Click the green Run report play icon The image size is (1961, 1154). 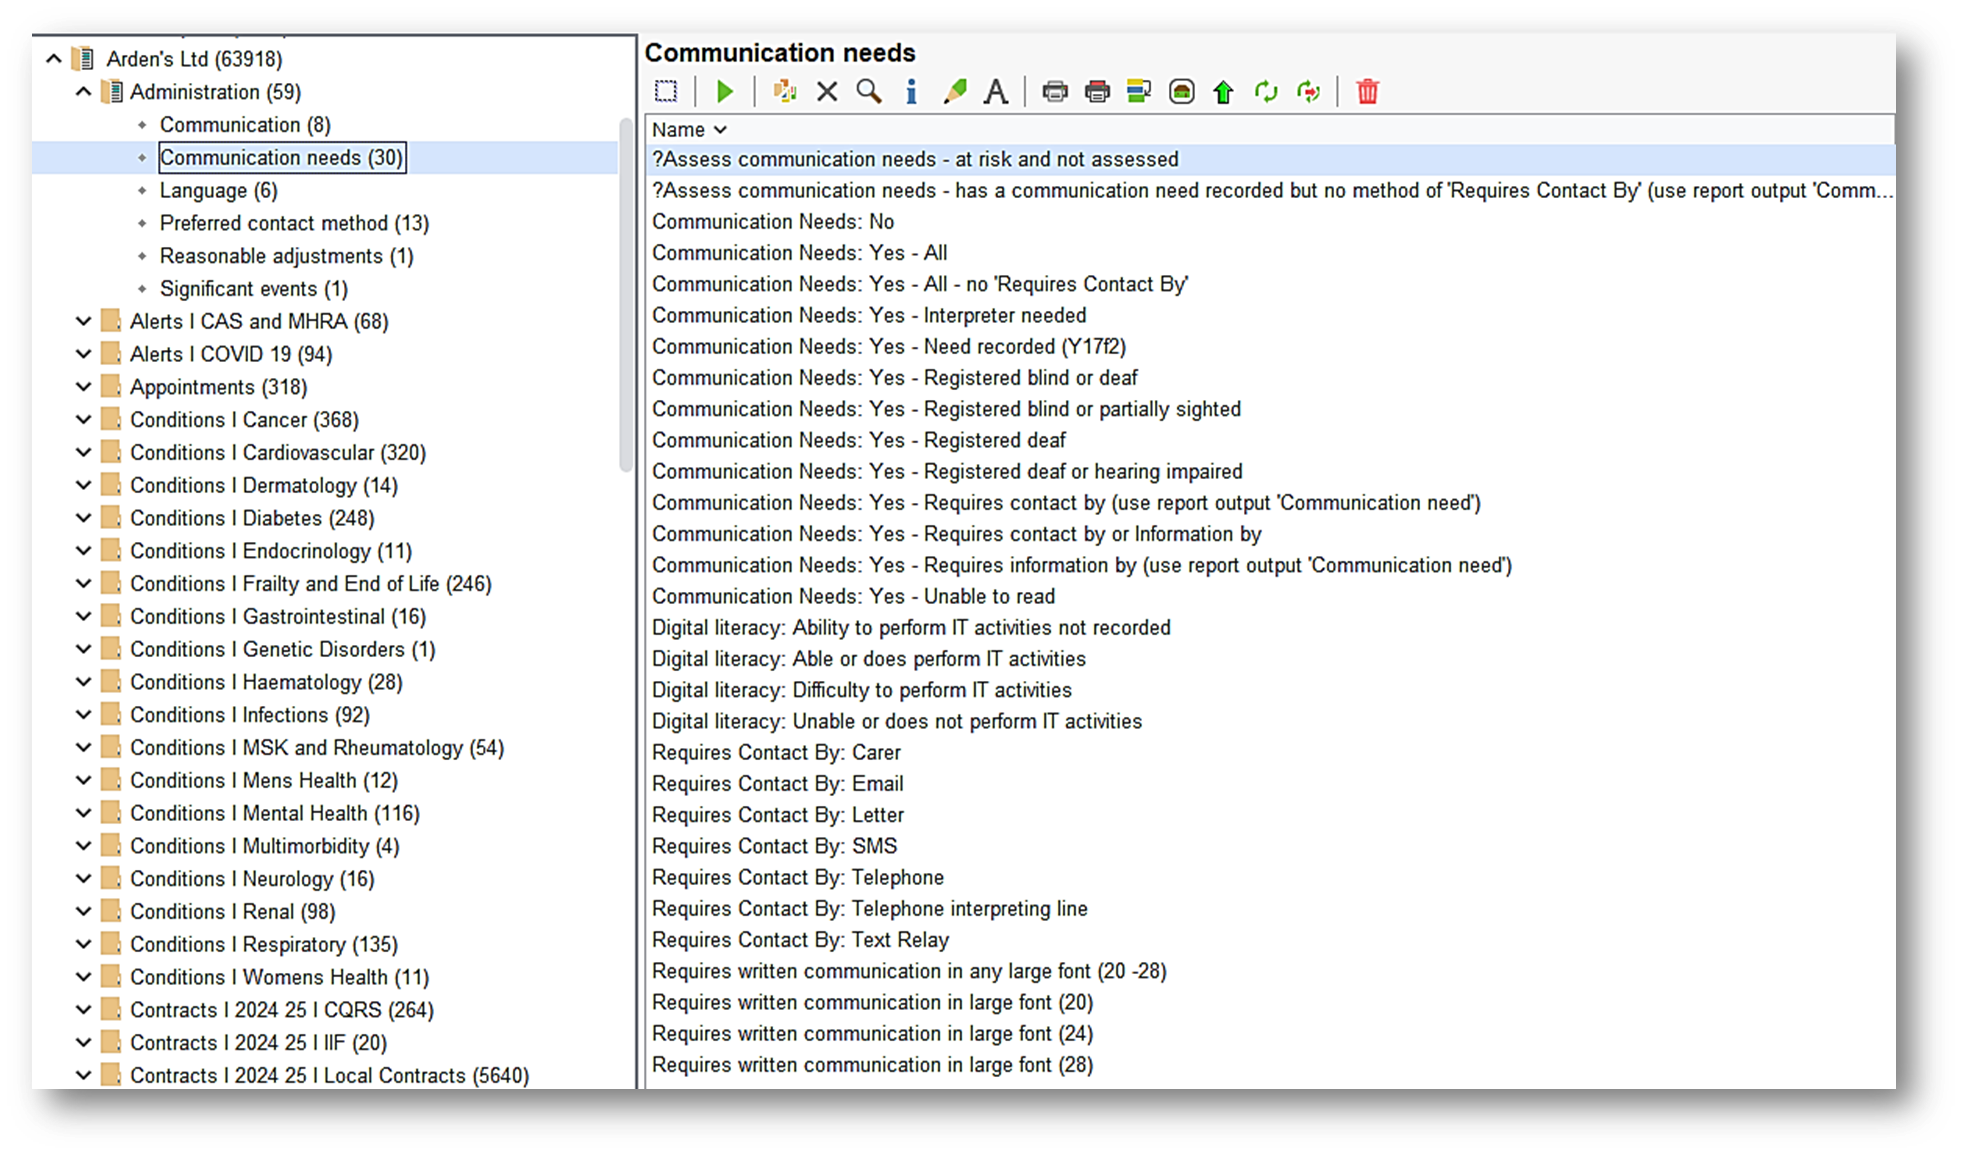click(x=725, y=92)
